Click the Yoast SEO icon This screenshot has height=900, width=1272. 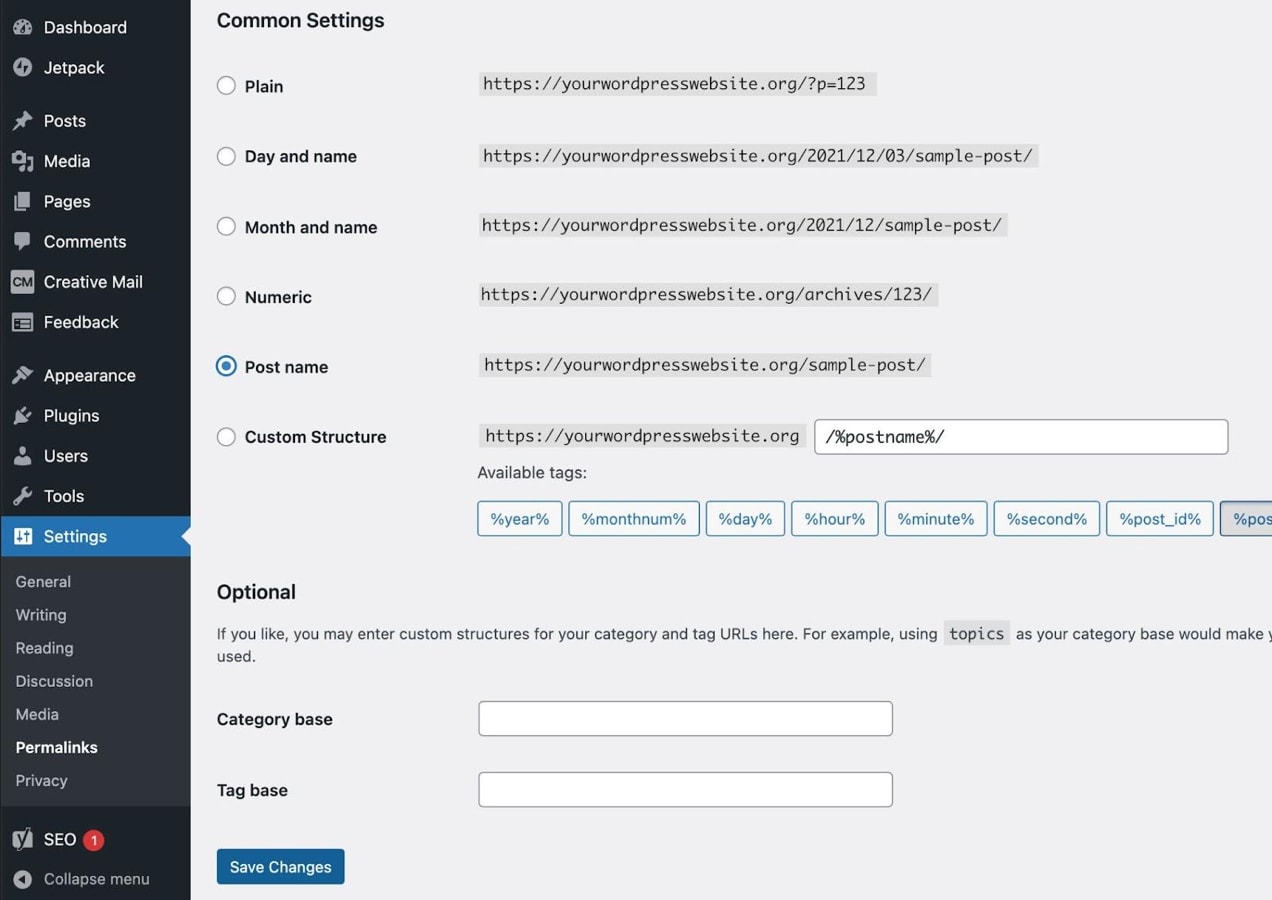[22, 839]
